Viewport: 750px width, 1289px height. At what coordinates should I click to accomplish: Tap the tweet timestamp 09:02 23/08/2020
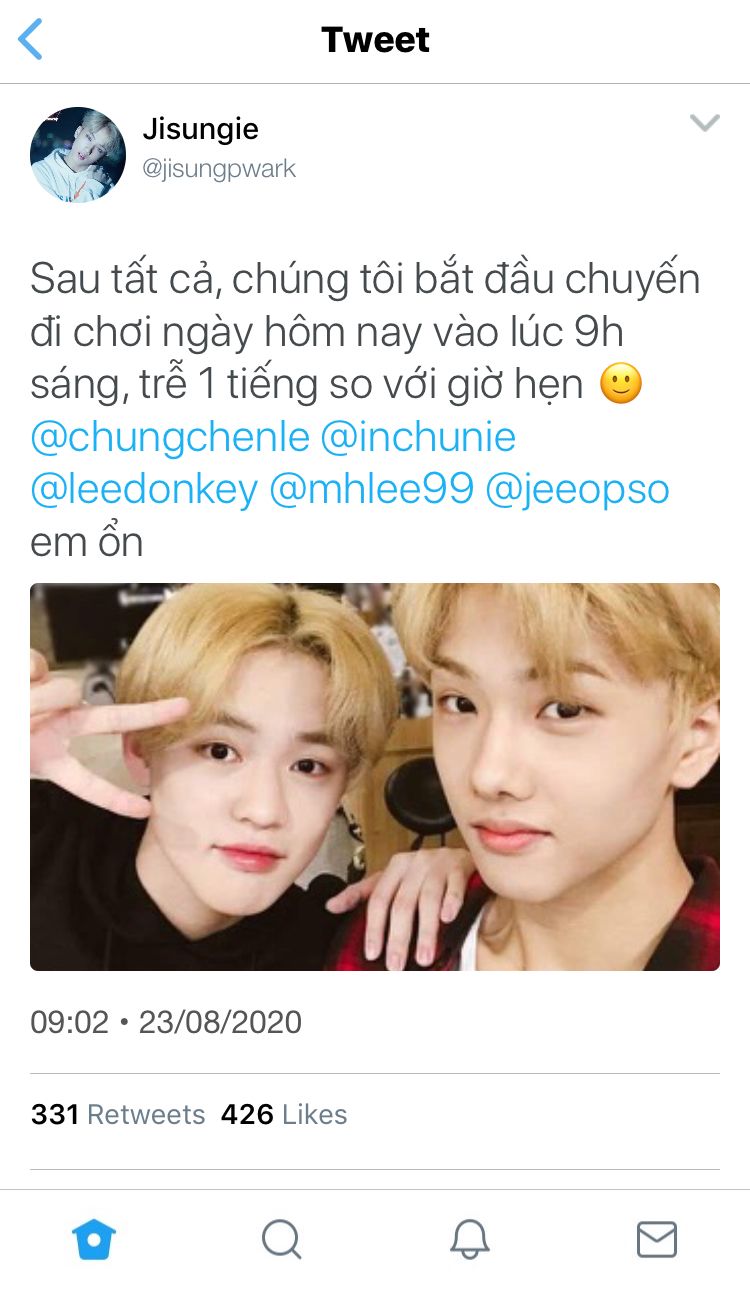[x=166, y=1022]
